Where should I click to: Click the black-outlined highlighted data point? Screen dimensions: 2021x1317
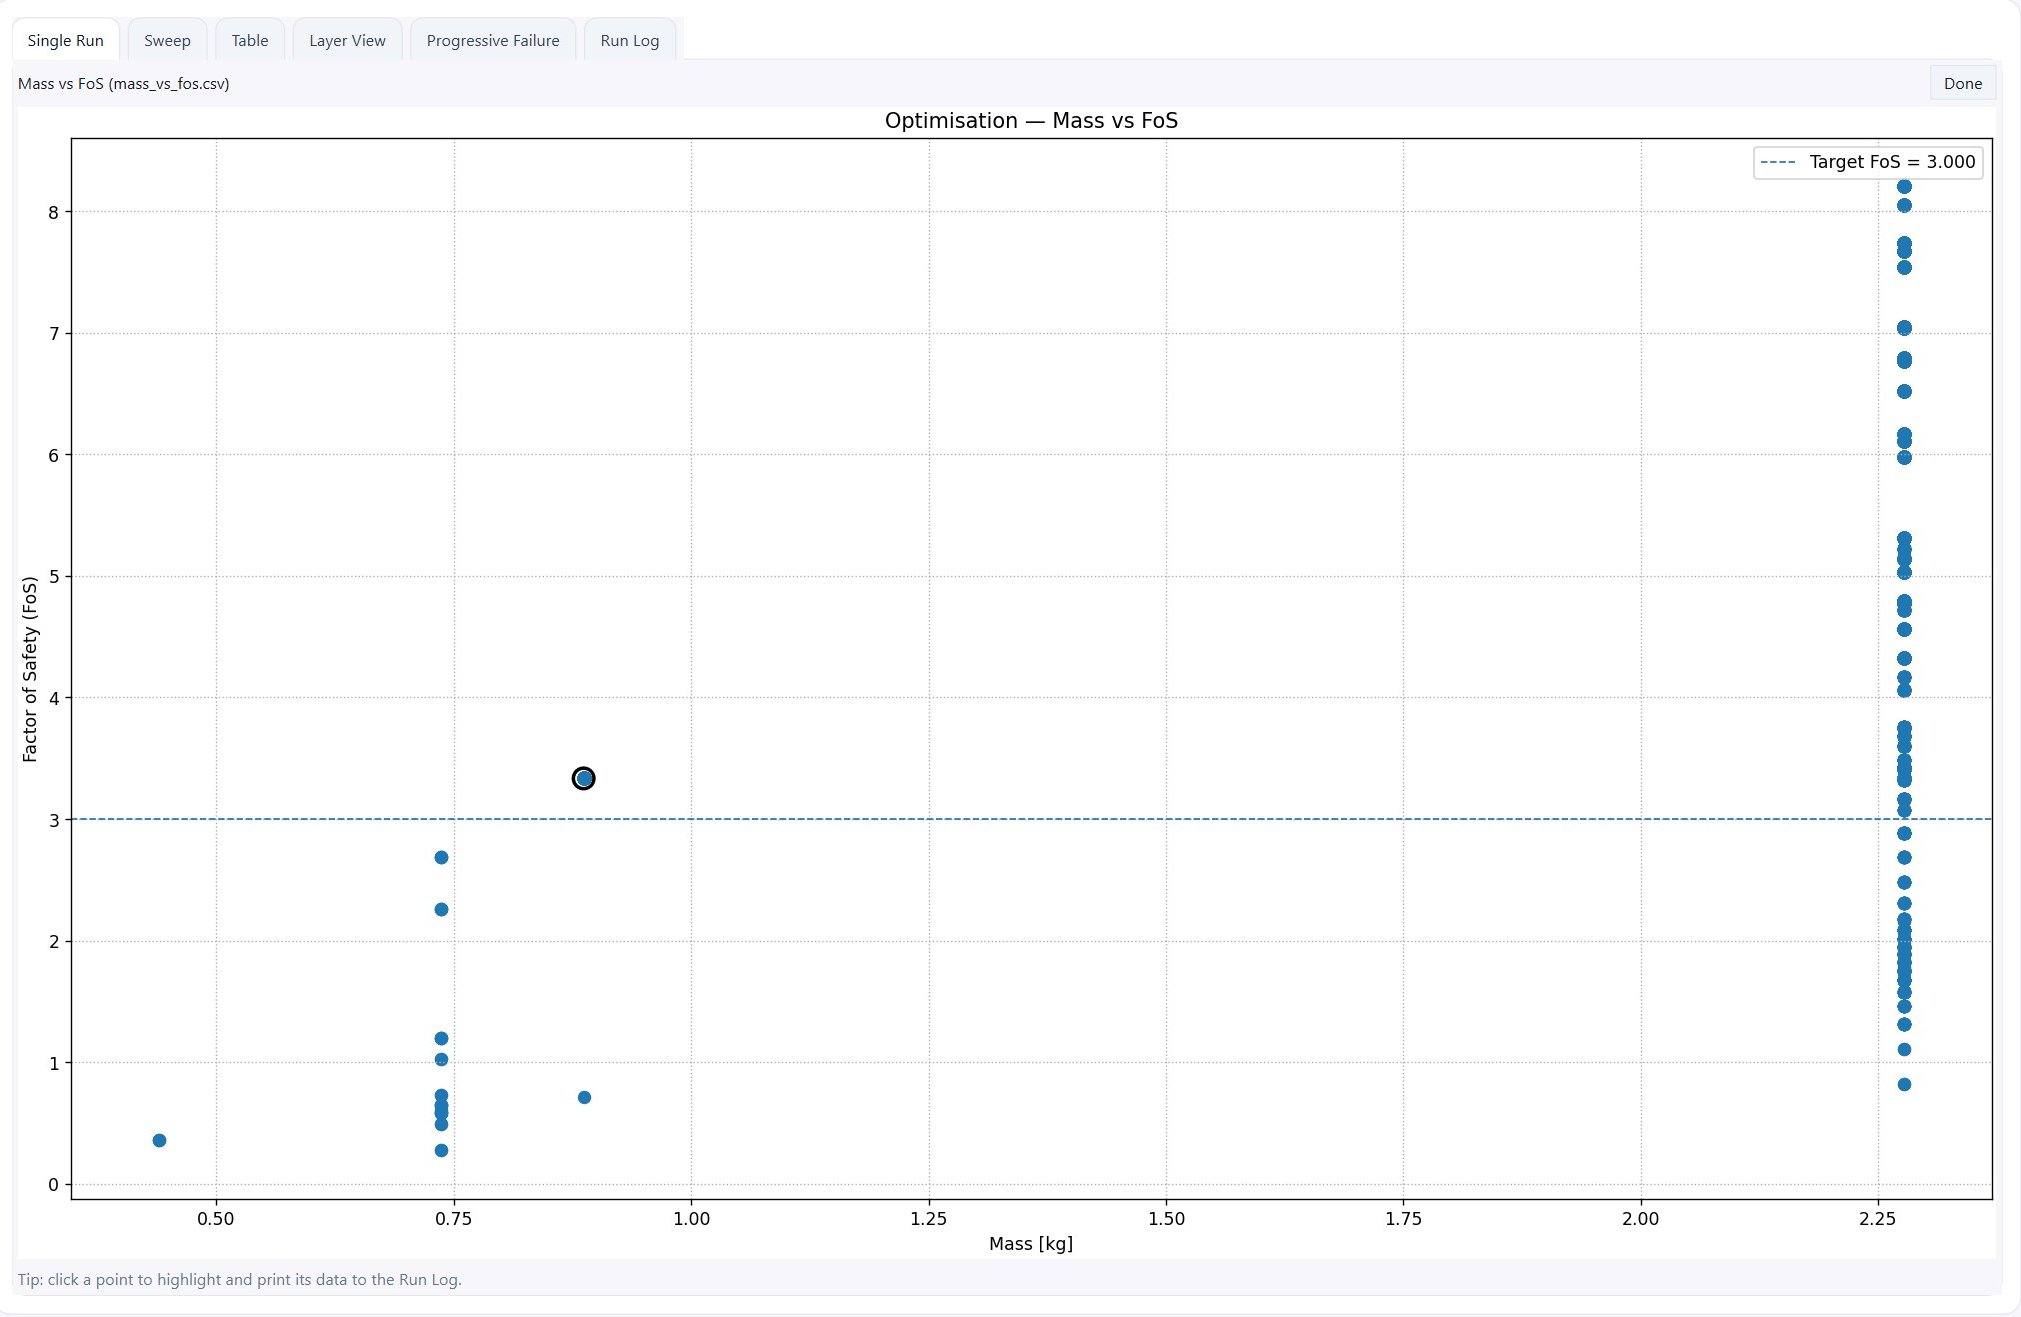click(x=584, y=778)
